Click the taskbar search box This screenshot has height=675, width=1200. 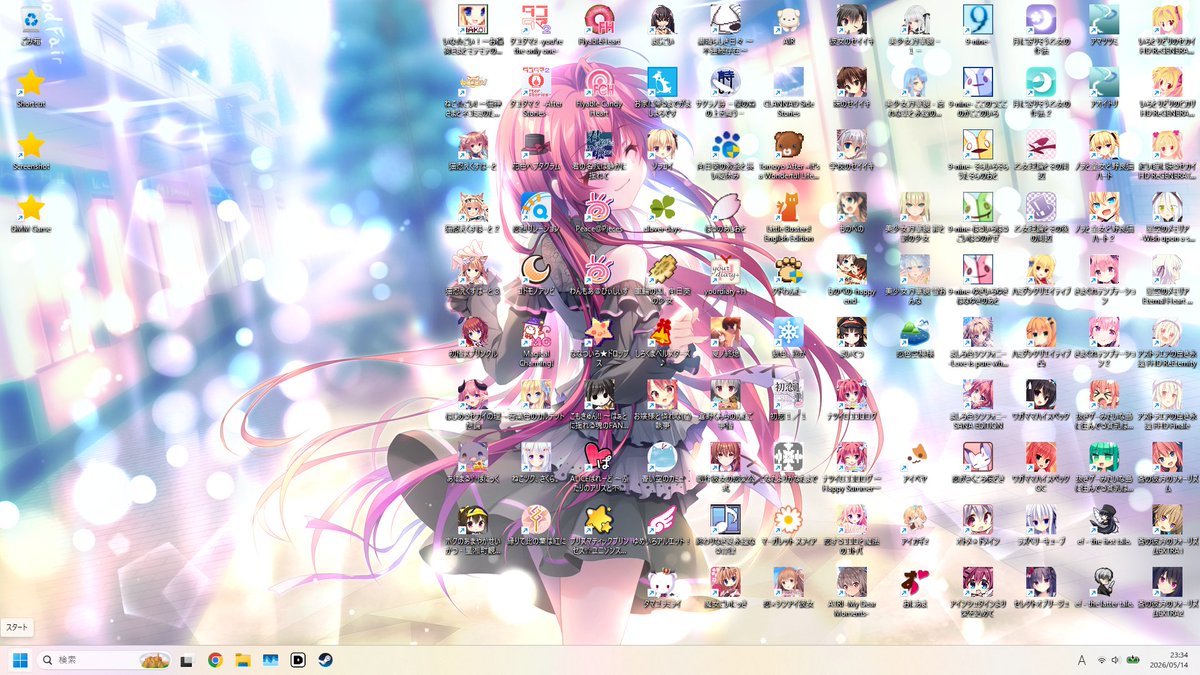point(105,660)
